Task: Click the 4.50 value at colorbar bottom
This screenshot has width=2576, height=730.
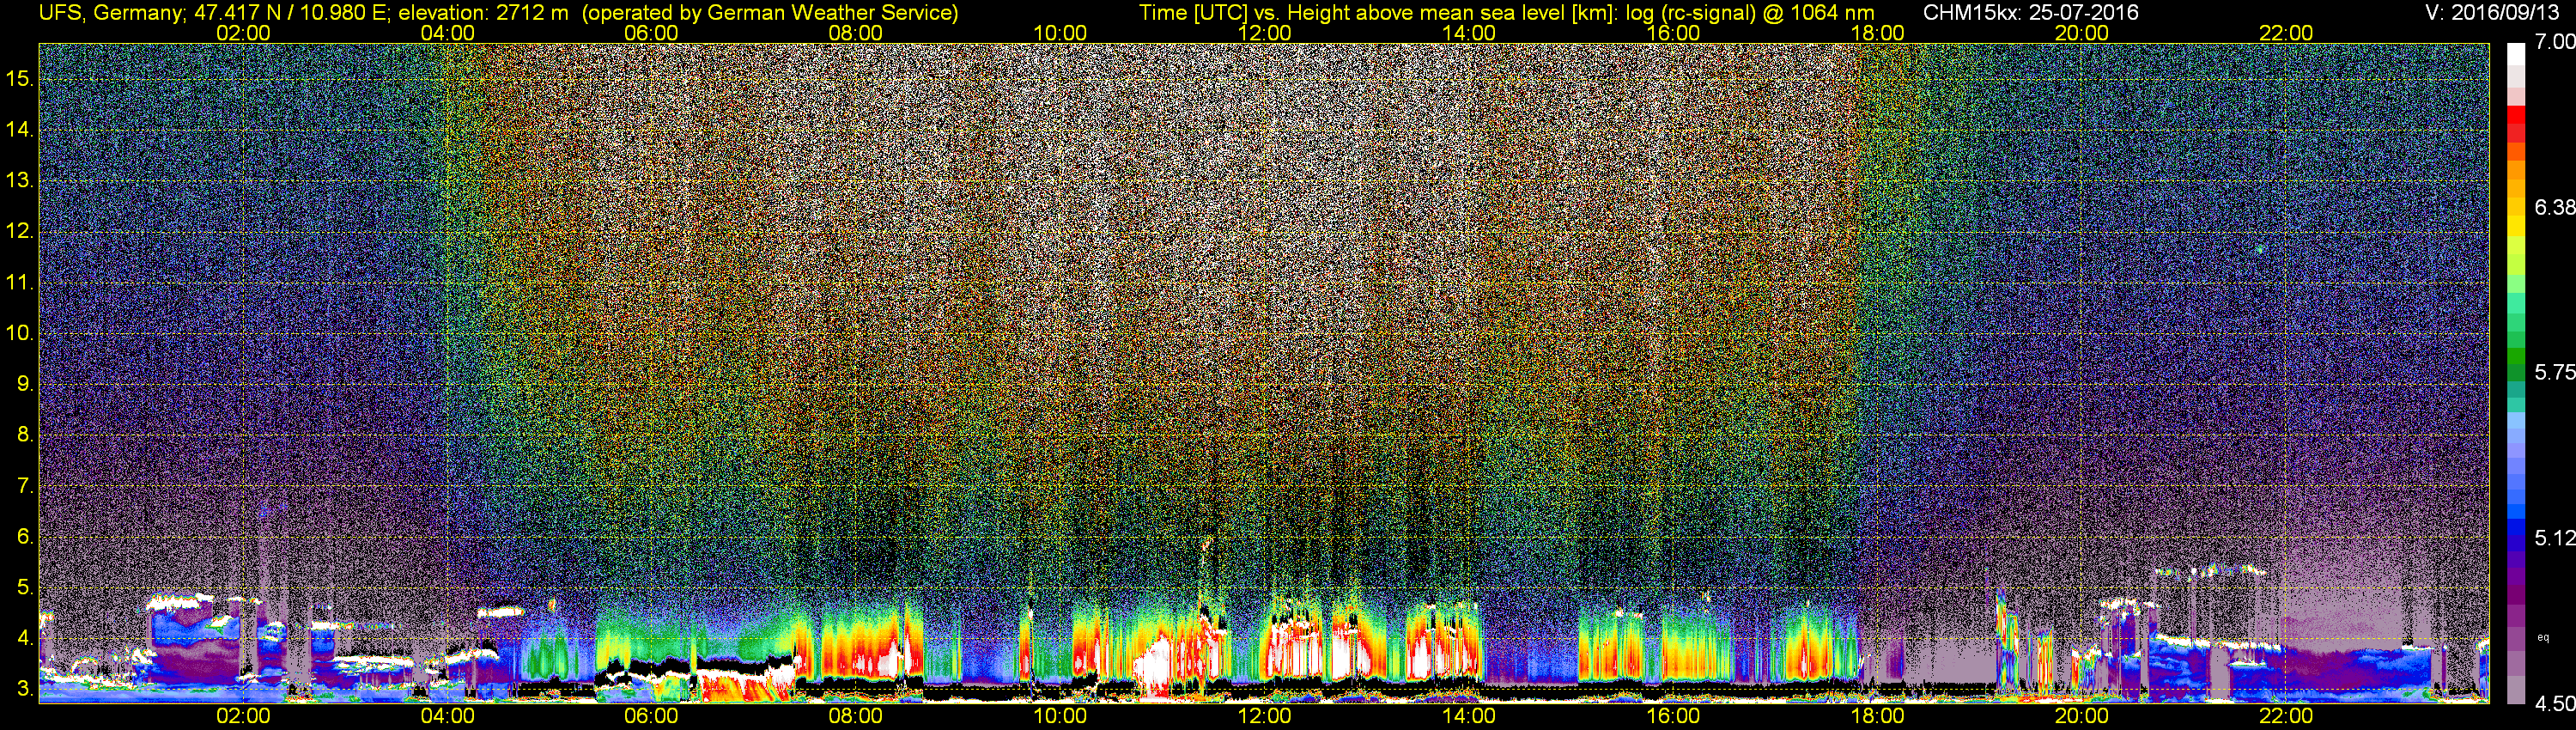Action: (x=2554, y=704)
